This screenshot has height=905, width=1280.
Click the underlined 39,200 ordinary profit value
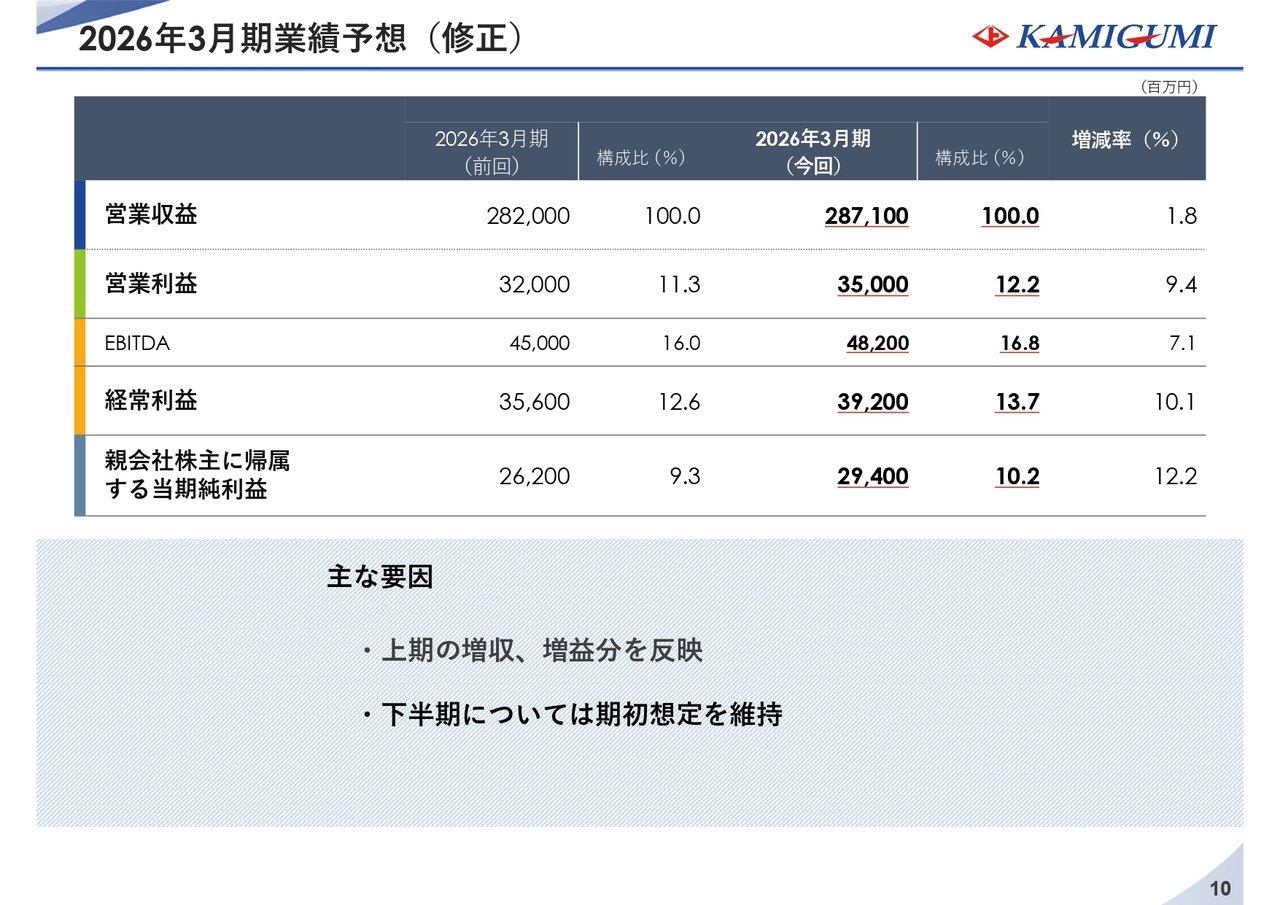(872, 402)
